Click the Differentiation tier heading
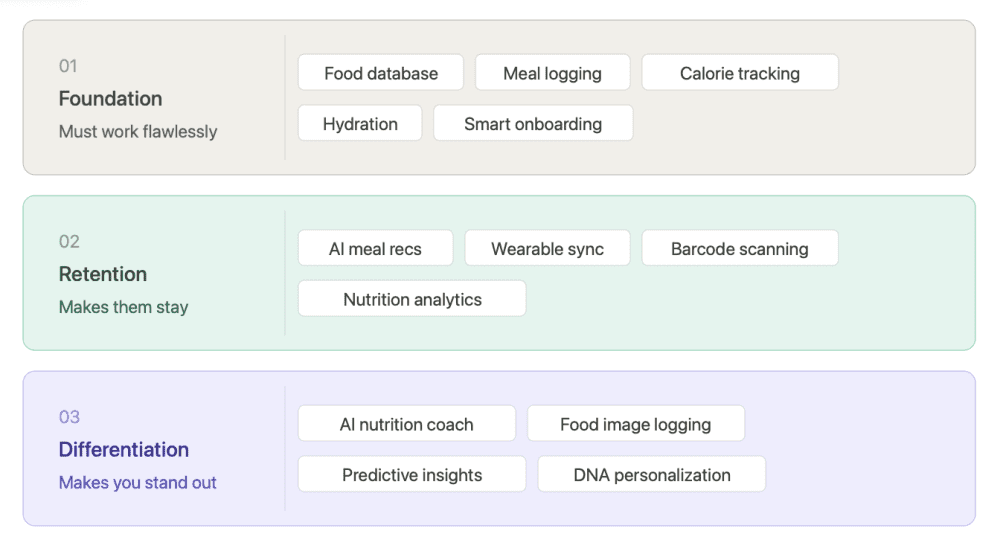Screen dimensions: 1000x554 [124, 450]
